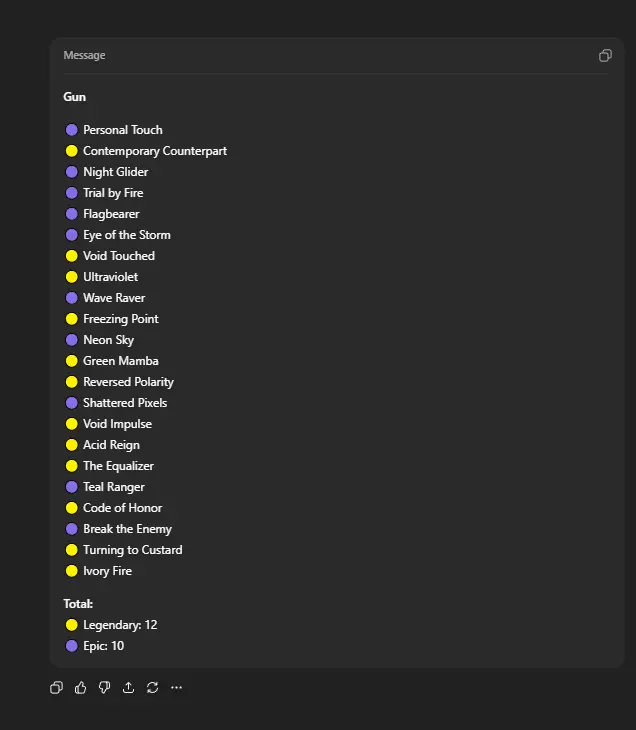Give the response a thumbs down

pos(104,688)
